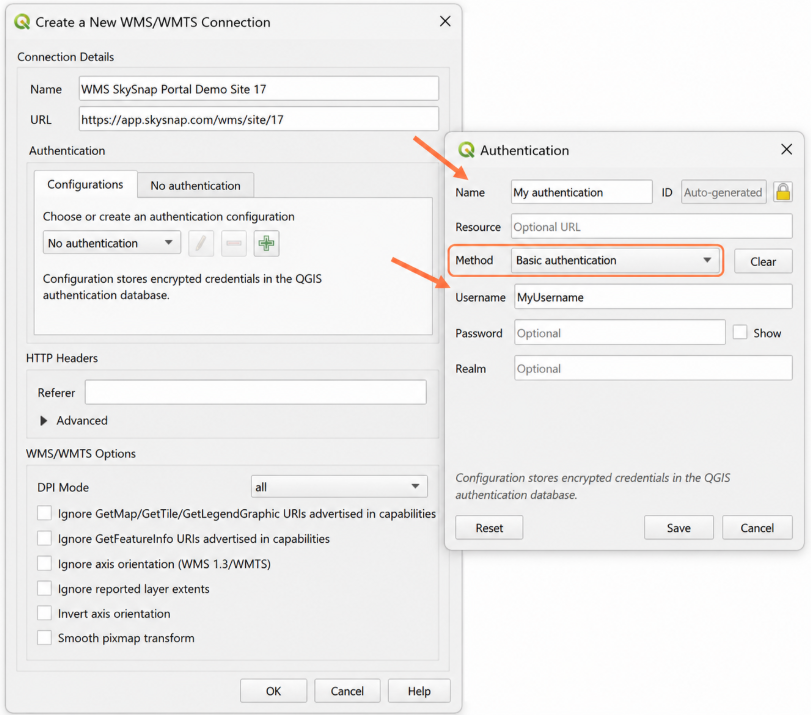The height and width of the screenshot is (715, 811).
Task: Close the Authentication dialog
Action: (x=786, y=149)
